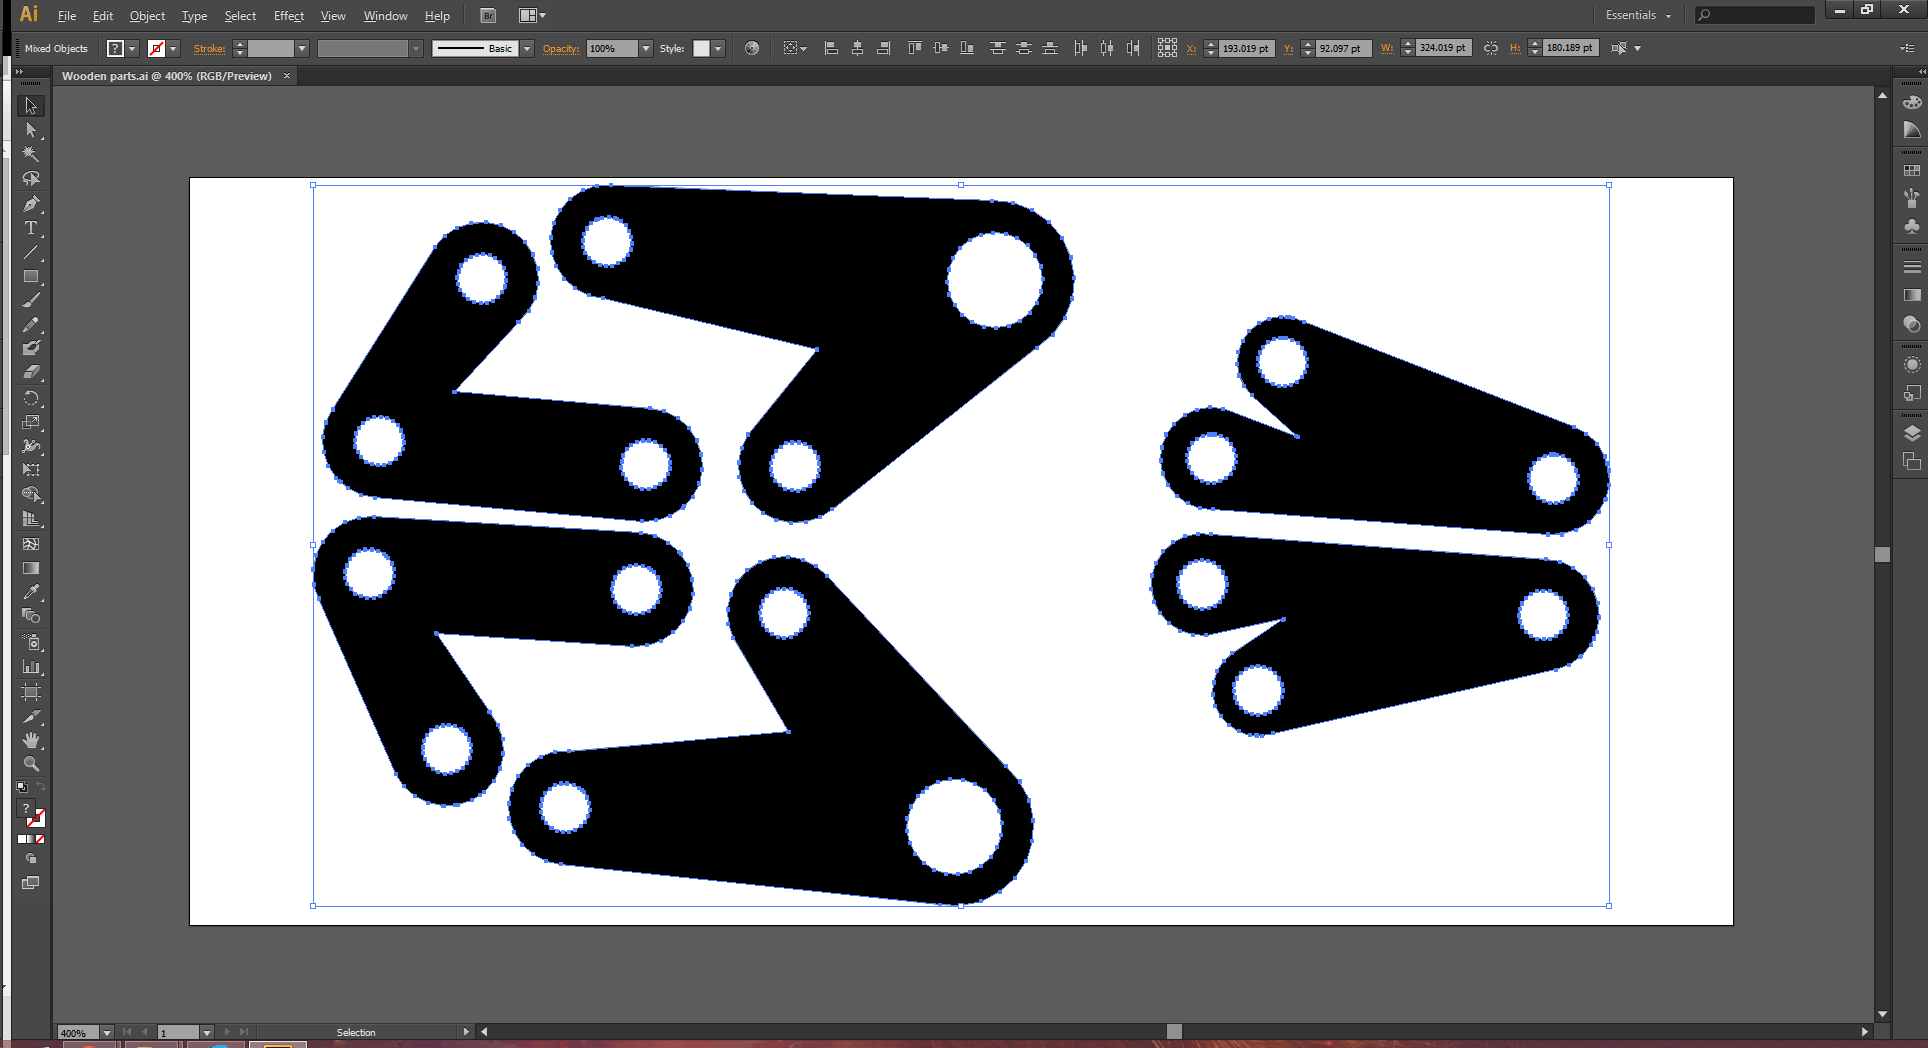1928x1048 pixels.
Task: Open the Select menu
Action: [x=240, y=16]
